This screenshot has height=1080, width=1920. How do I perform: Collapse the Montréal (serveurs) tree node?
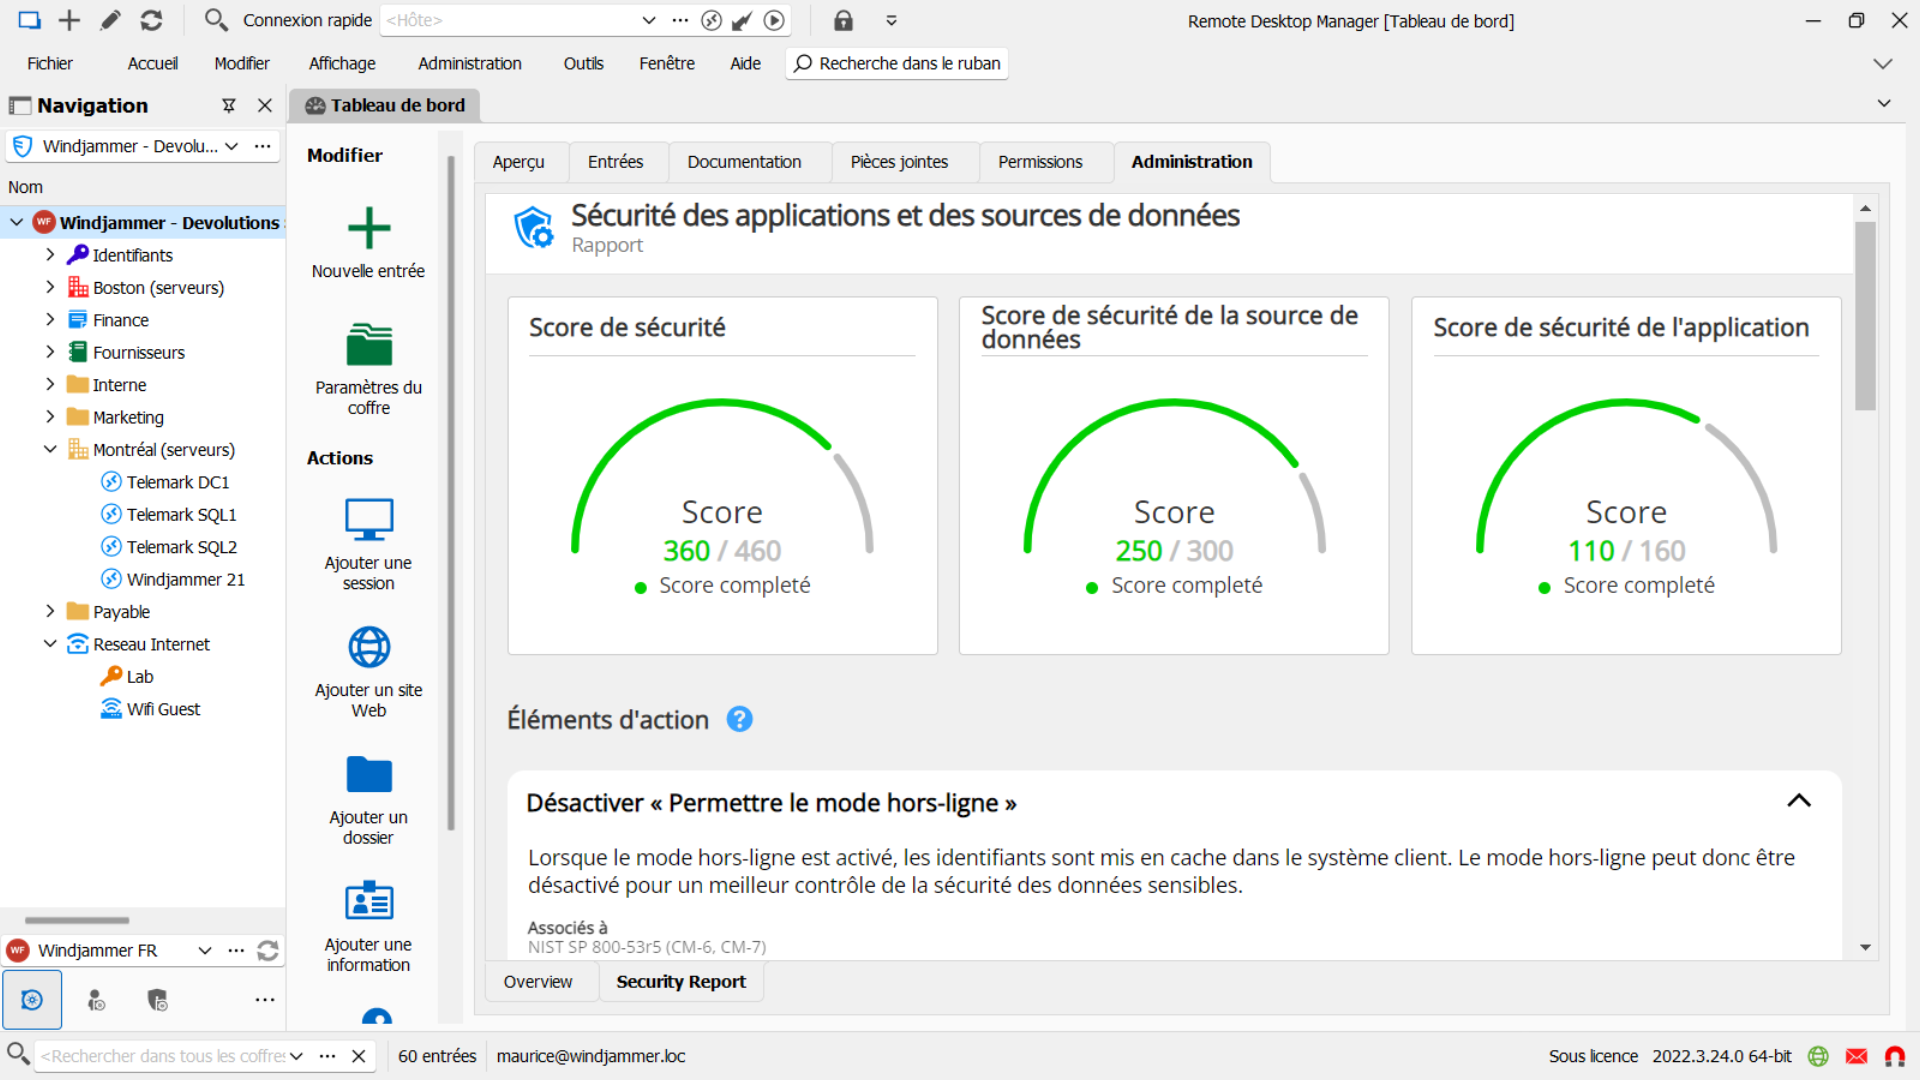click(x=51, y=449)
